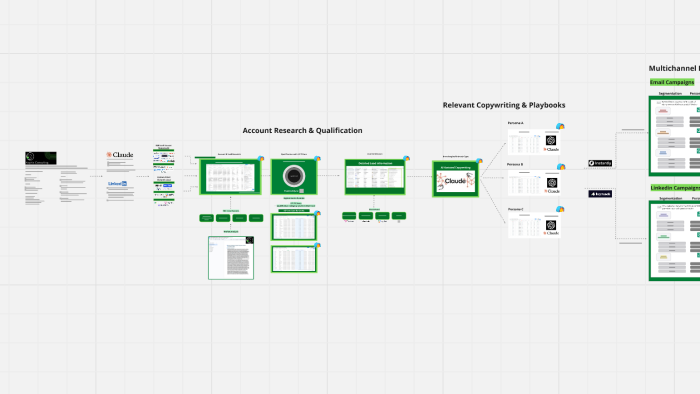Viewport: 700px width, 394px height.
Task: Open the account research spreadsheet green card
Action: [x=230, y=177]
